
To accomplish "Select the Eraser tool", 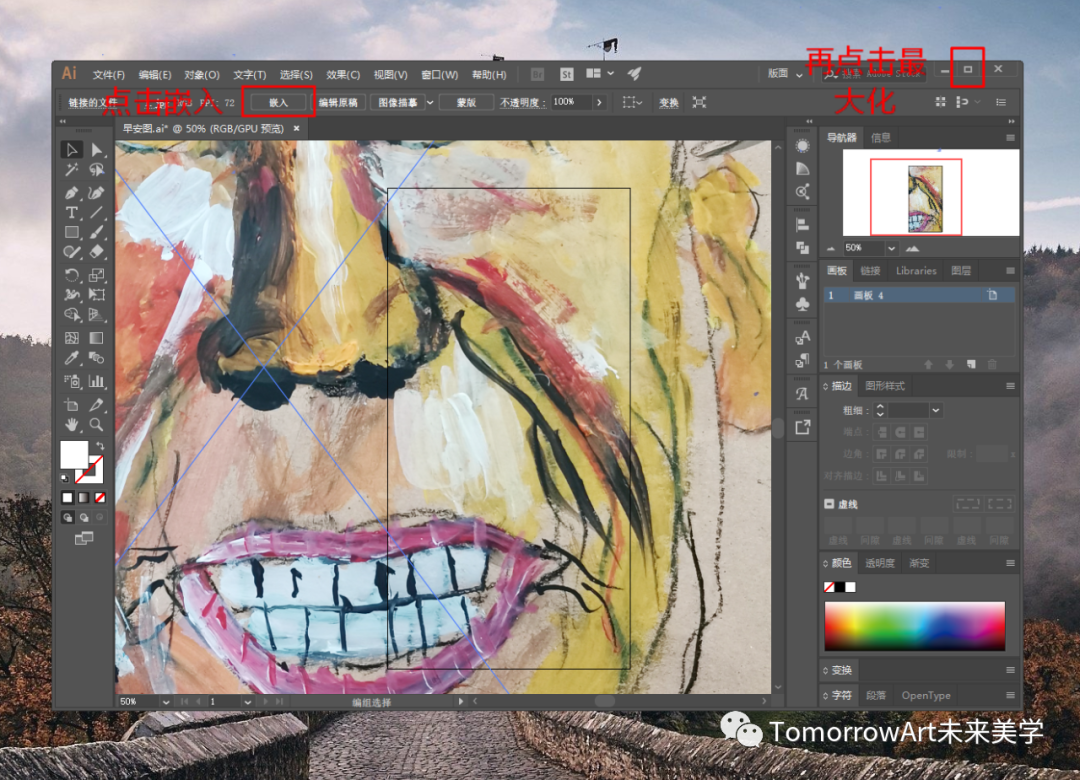I will coord(96,252).
